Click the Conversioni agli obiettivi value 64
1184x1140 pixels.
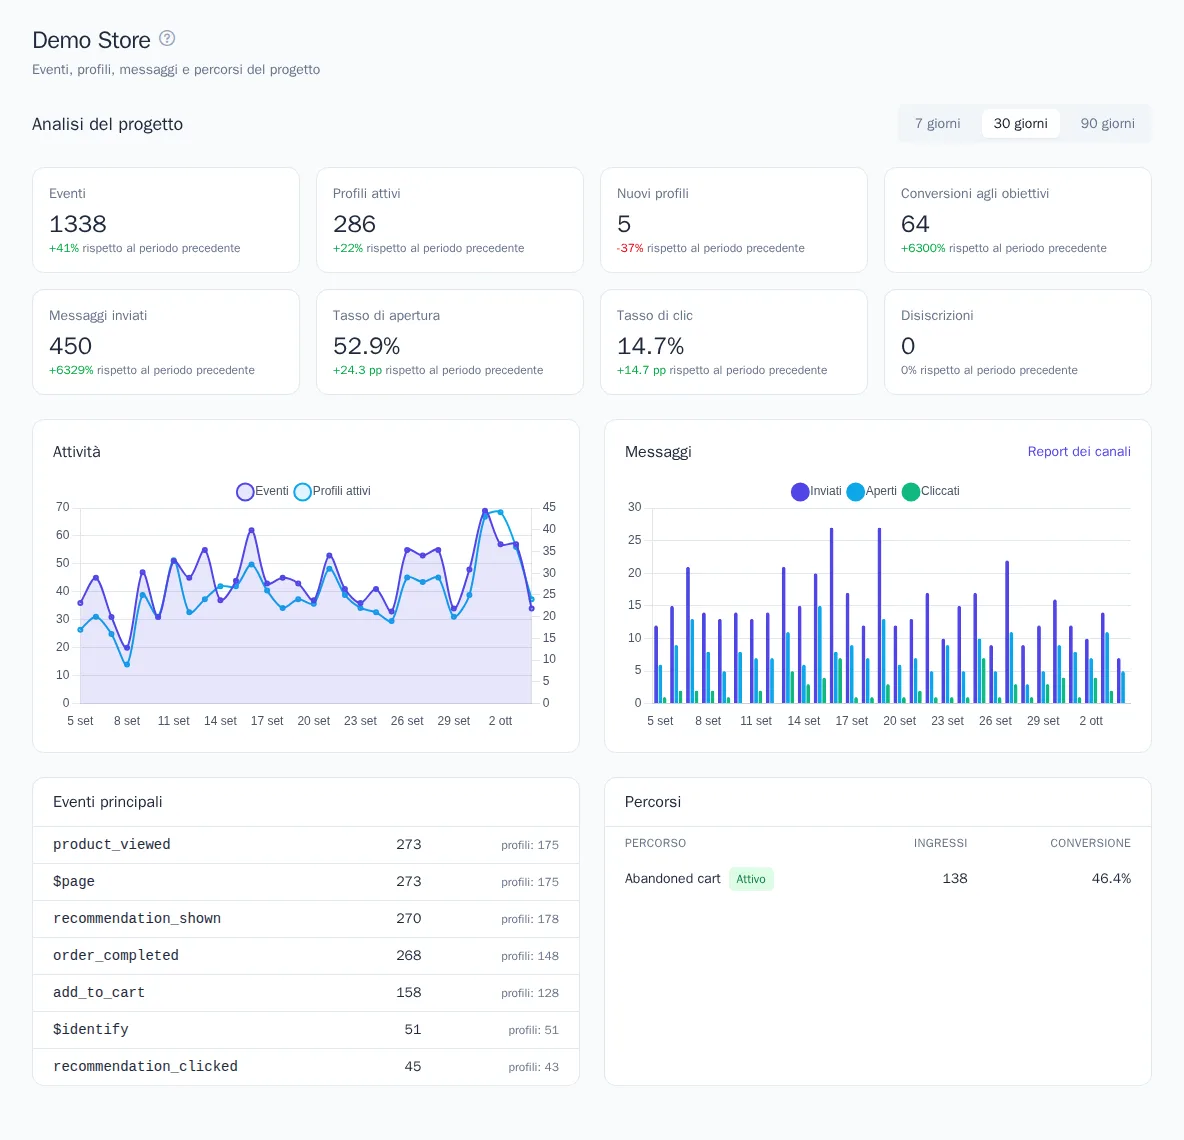[x=915, y=224]
